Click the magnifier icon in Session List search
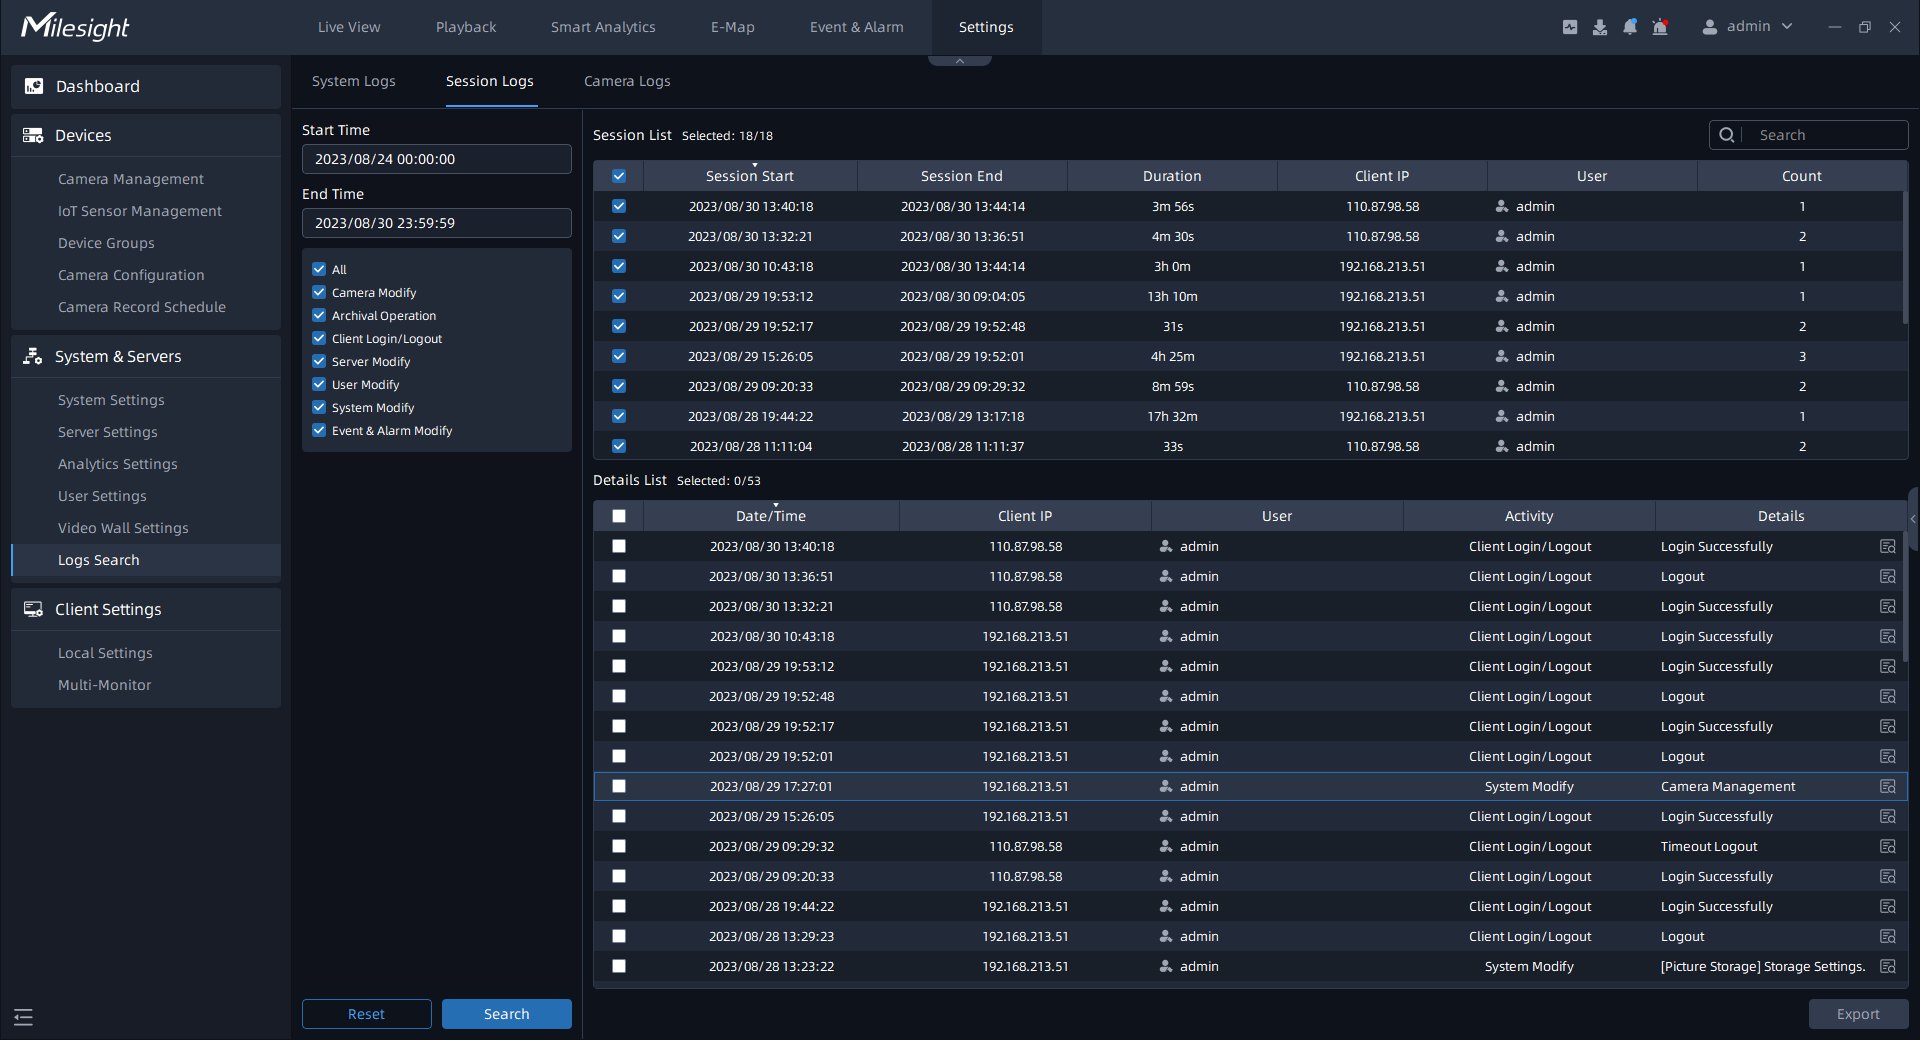Screen dimensions: 1920x1040 (x=1727, y=135)
